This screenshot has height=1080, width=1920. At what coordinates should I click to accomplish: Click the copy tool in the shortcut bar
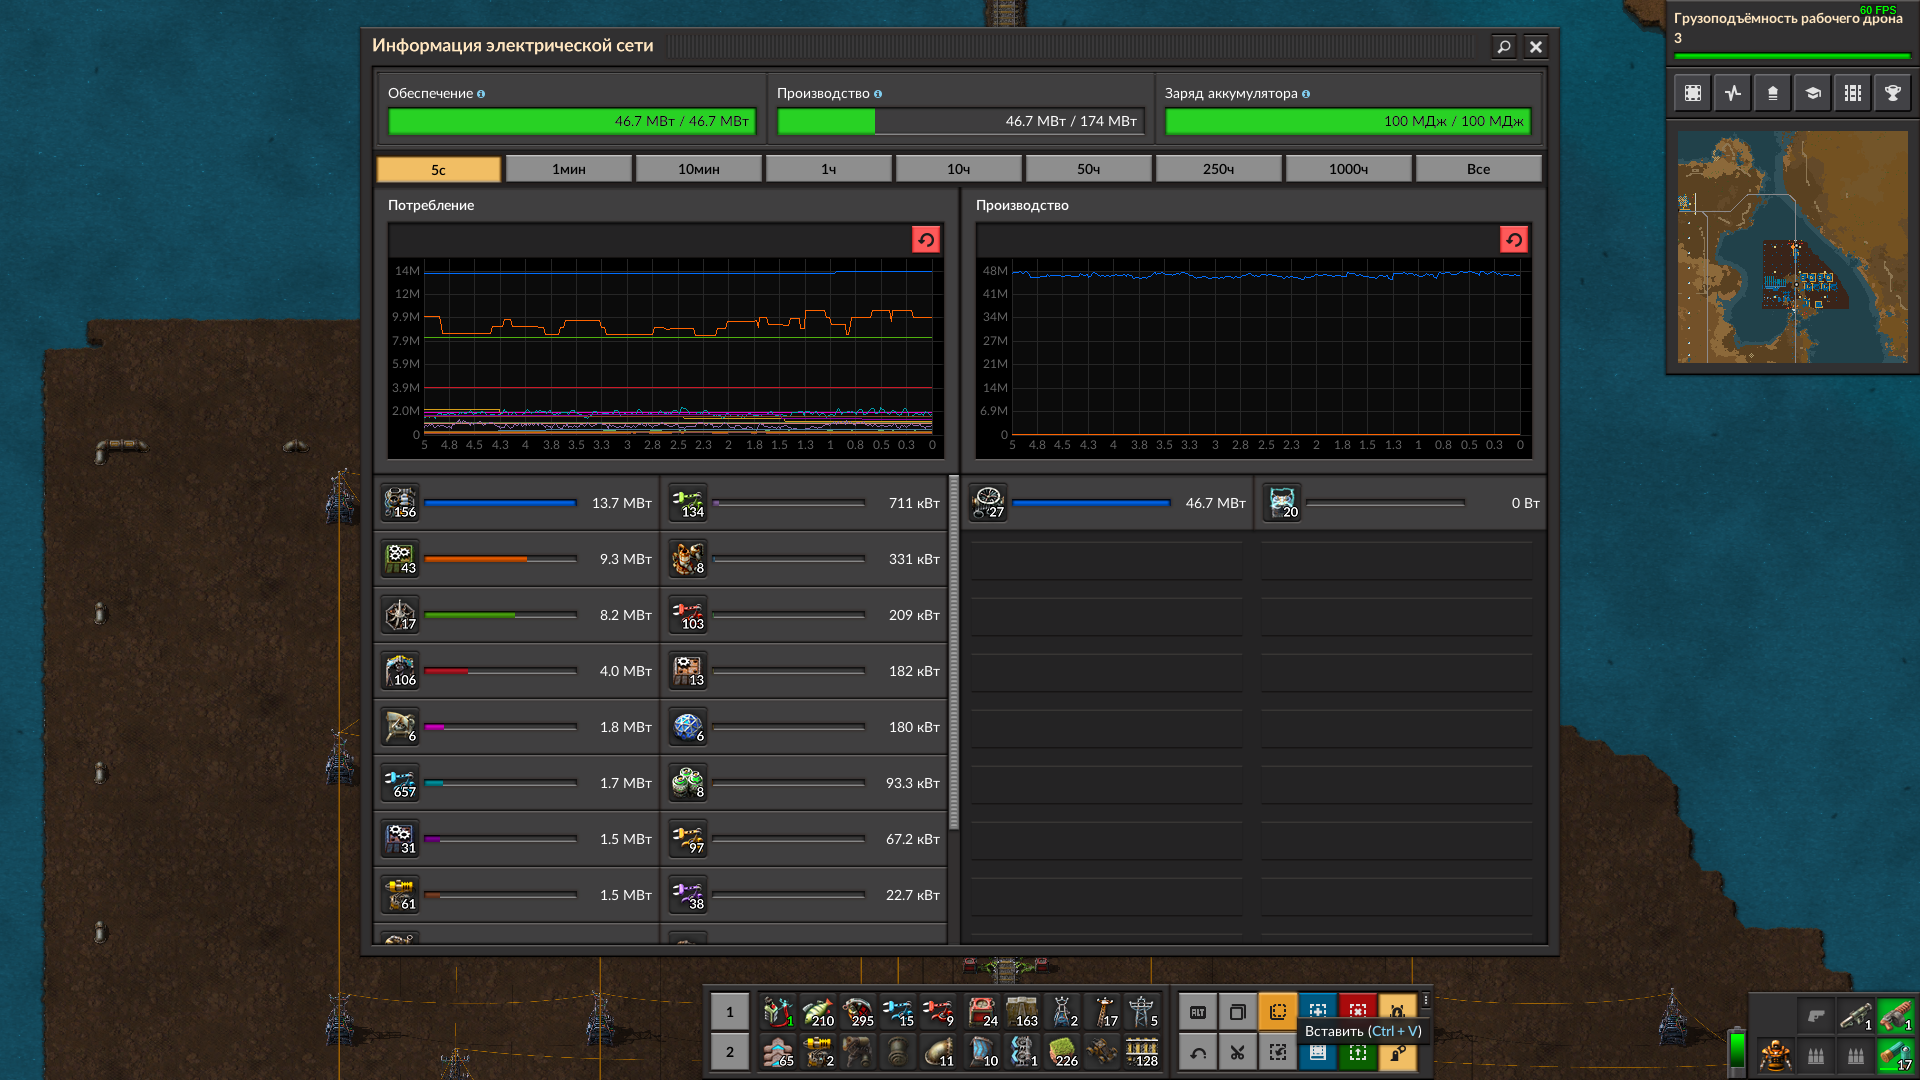click(x=1238, y=1012)
